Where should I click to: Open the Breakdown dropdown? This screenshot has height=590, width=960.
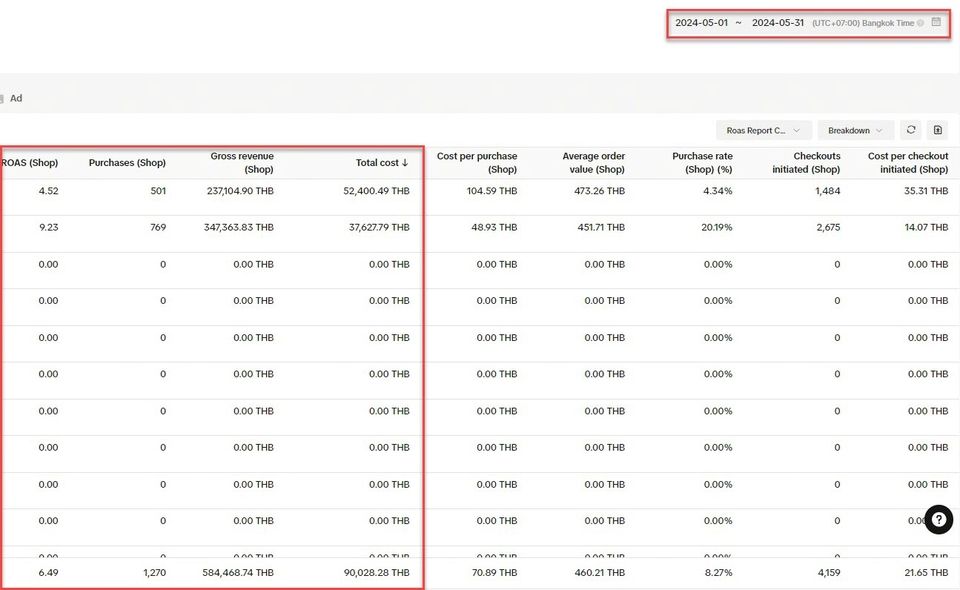(x=855, y=130)
